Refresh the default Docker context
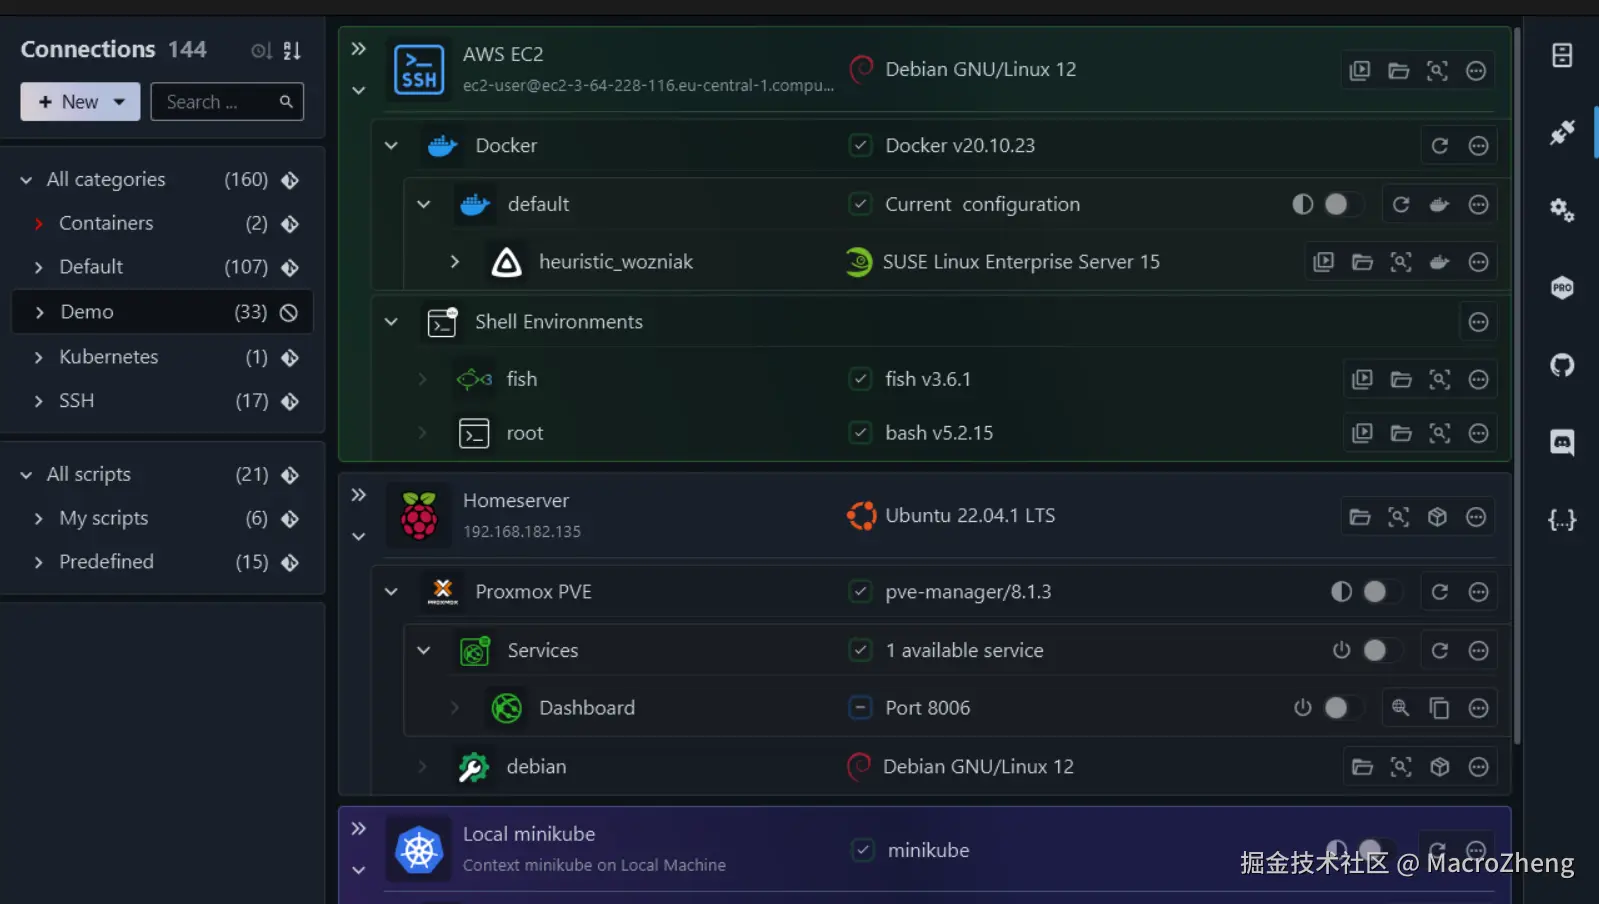 (x=1401, y=205)
